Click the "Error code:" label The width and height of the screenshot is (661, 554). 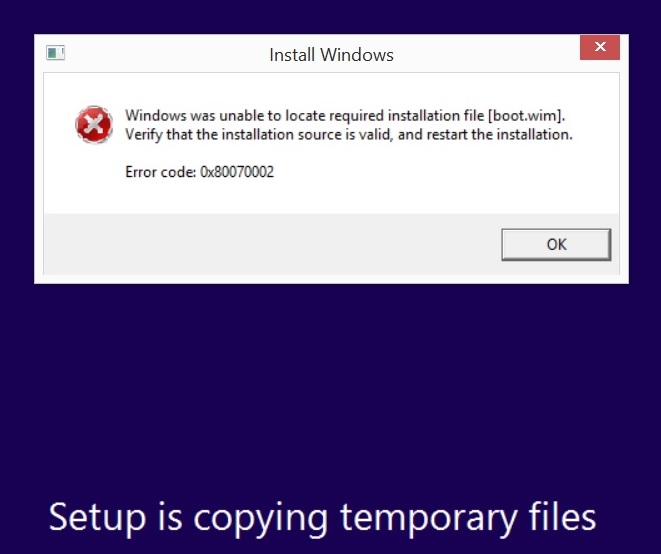point(161,172)
